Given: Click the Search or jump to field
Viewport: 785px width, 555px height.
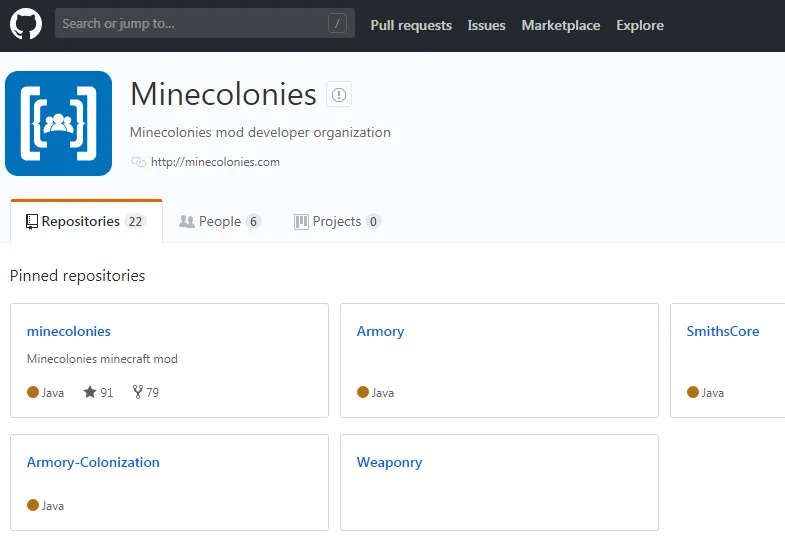Looking at the screenshot, I should (205, 23).
